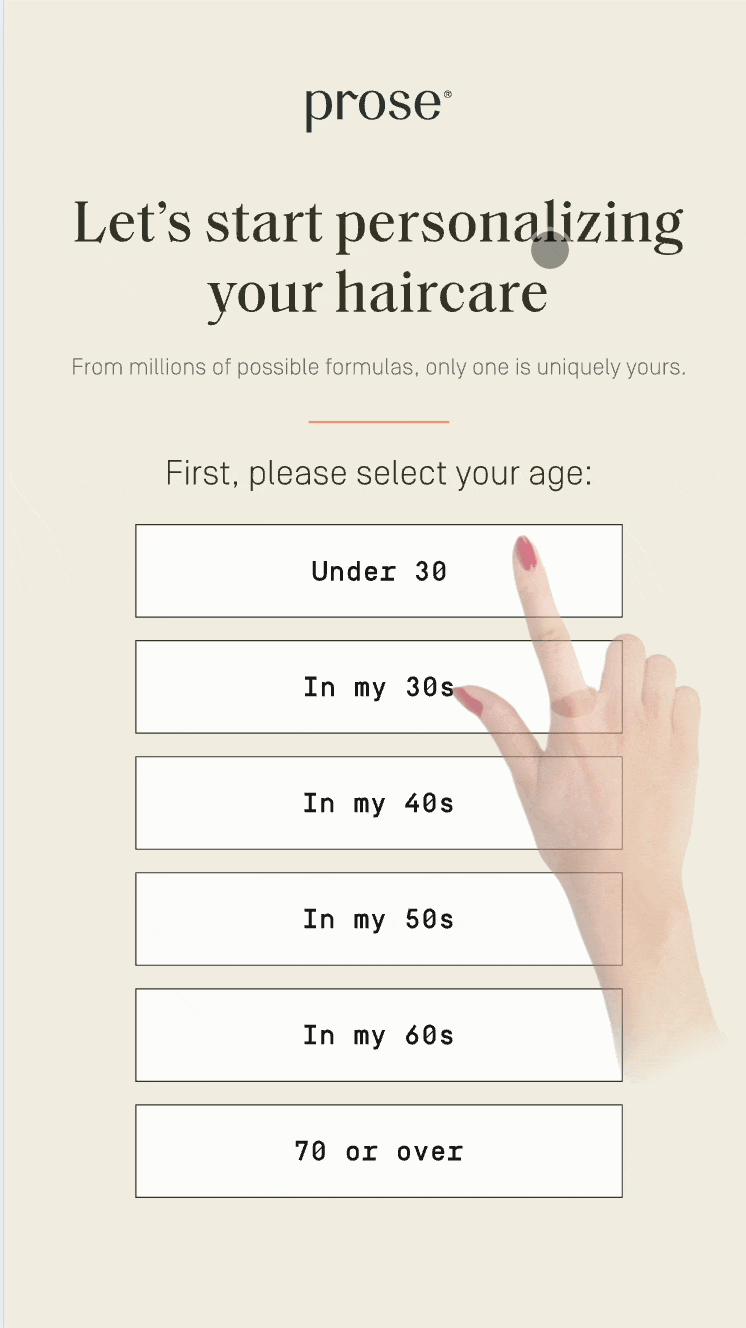
Task: Click the "your haircare" heading line
Action: 377,293
